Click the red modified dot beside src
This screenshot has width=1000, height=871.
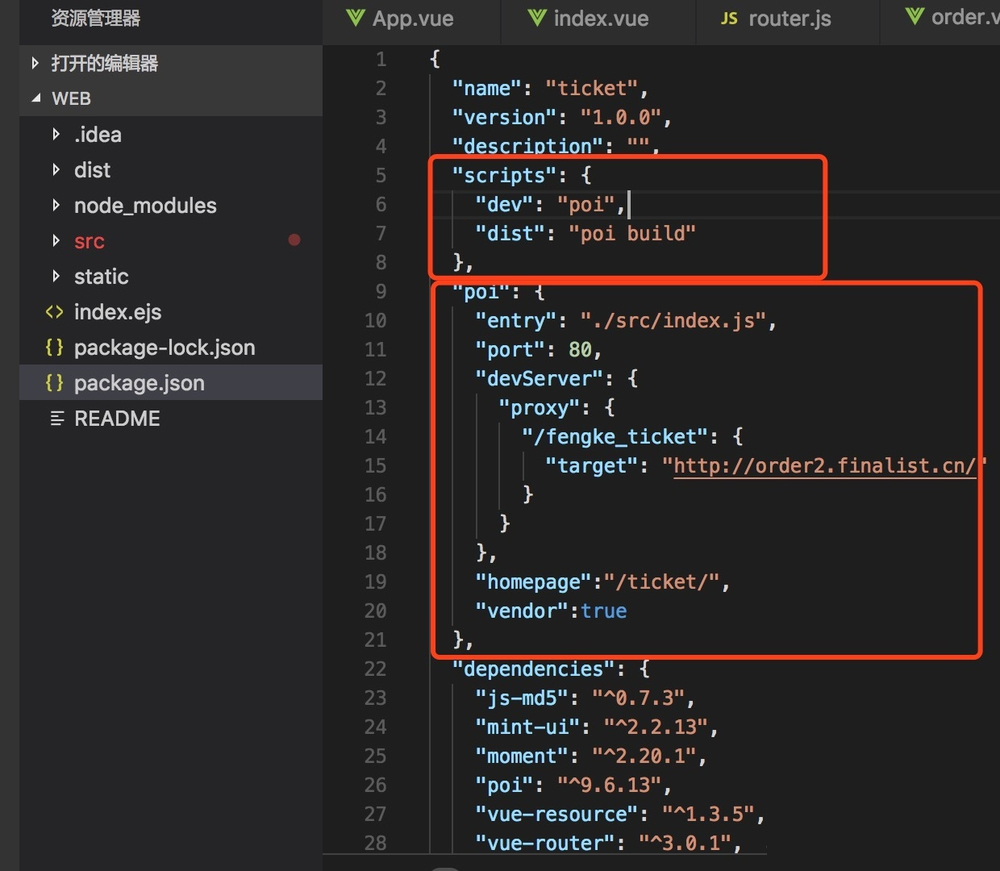pos(294,240)
